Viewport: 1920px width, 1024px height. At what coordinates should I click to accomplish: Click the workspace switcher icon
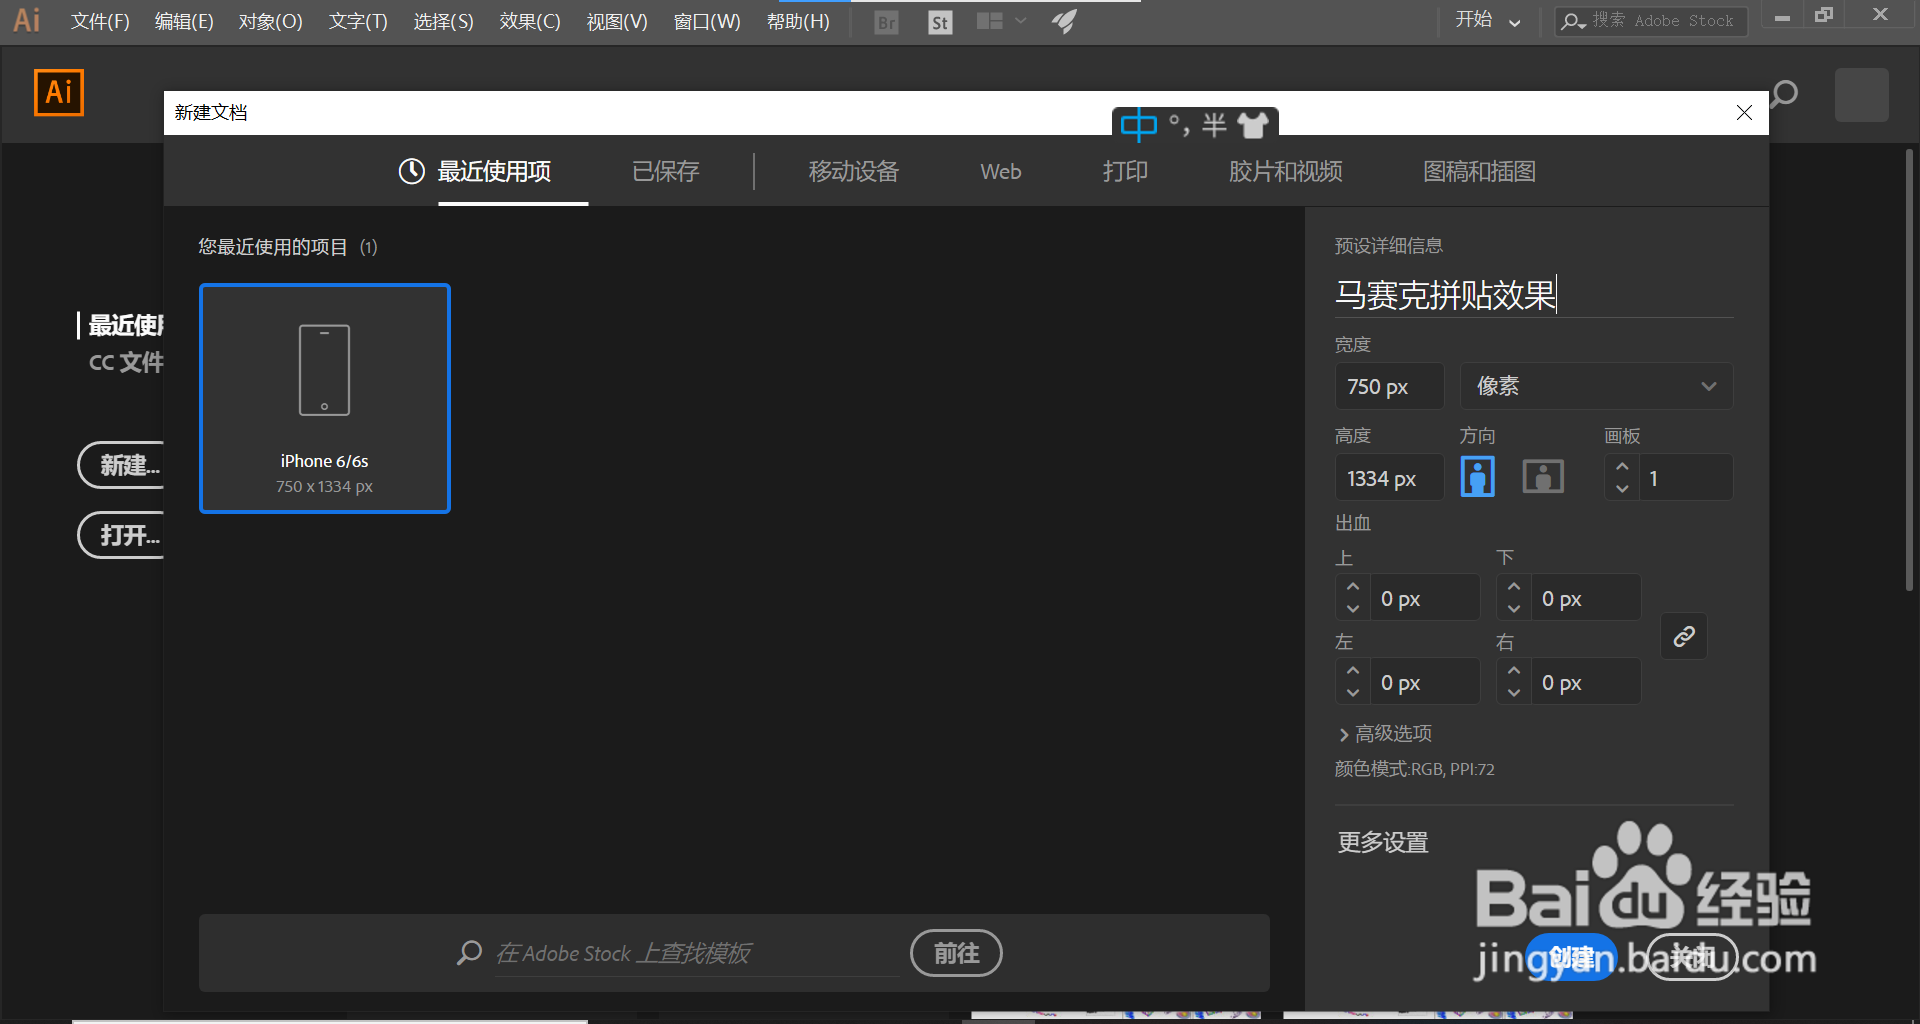(x=990, y=21)
